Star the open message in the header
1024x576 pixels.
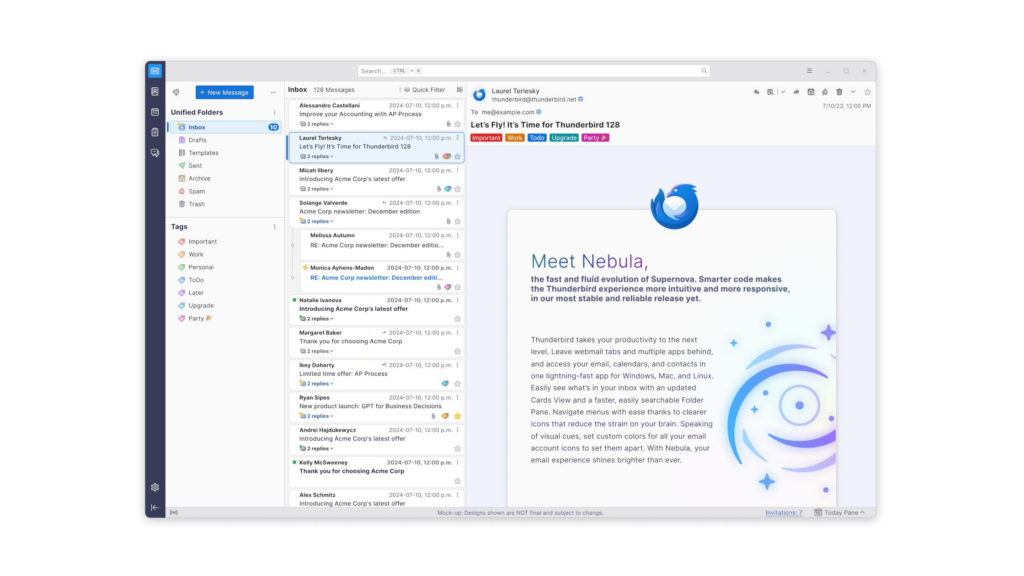(867, 92)
